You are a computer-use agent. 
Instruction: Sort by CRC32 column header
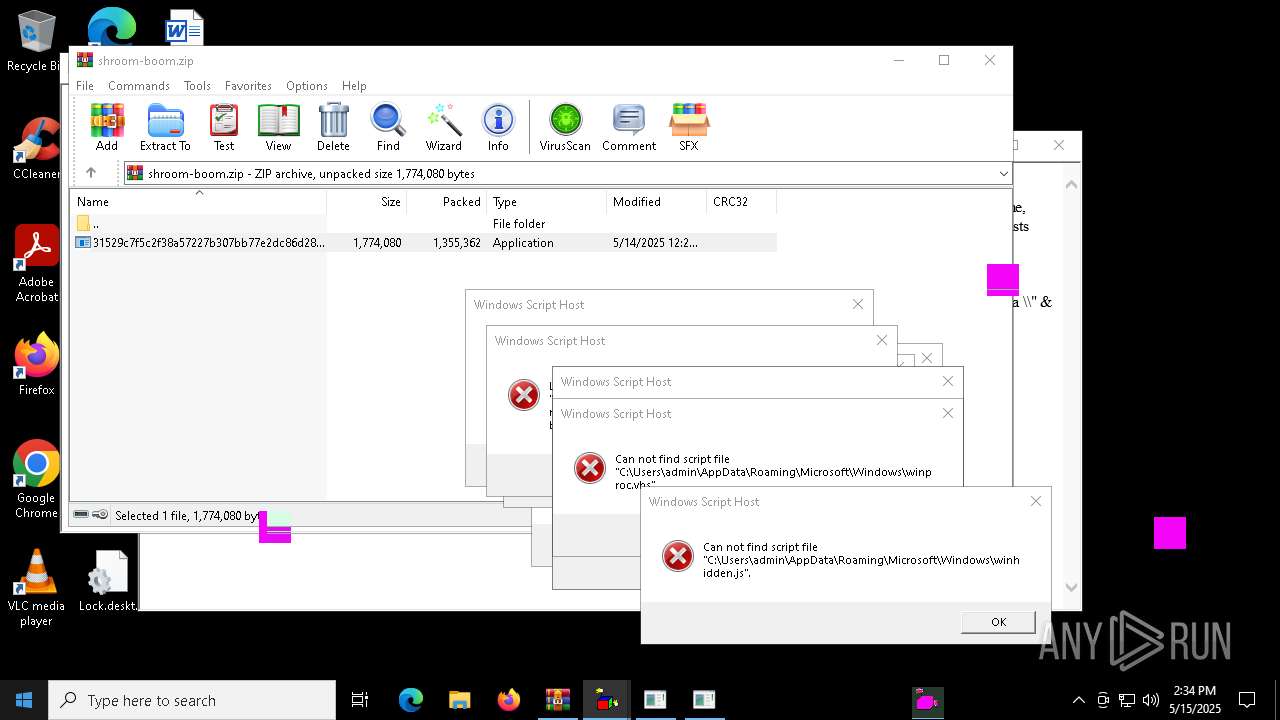pyautogui.click(x=742, y=202)
